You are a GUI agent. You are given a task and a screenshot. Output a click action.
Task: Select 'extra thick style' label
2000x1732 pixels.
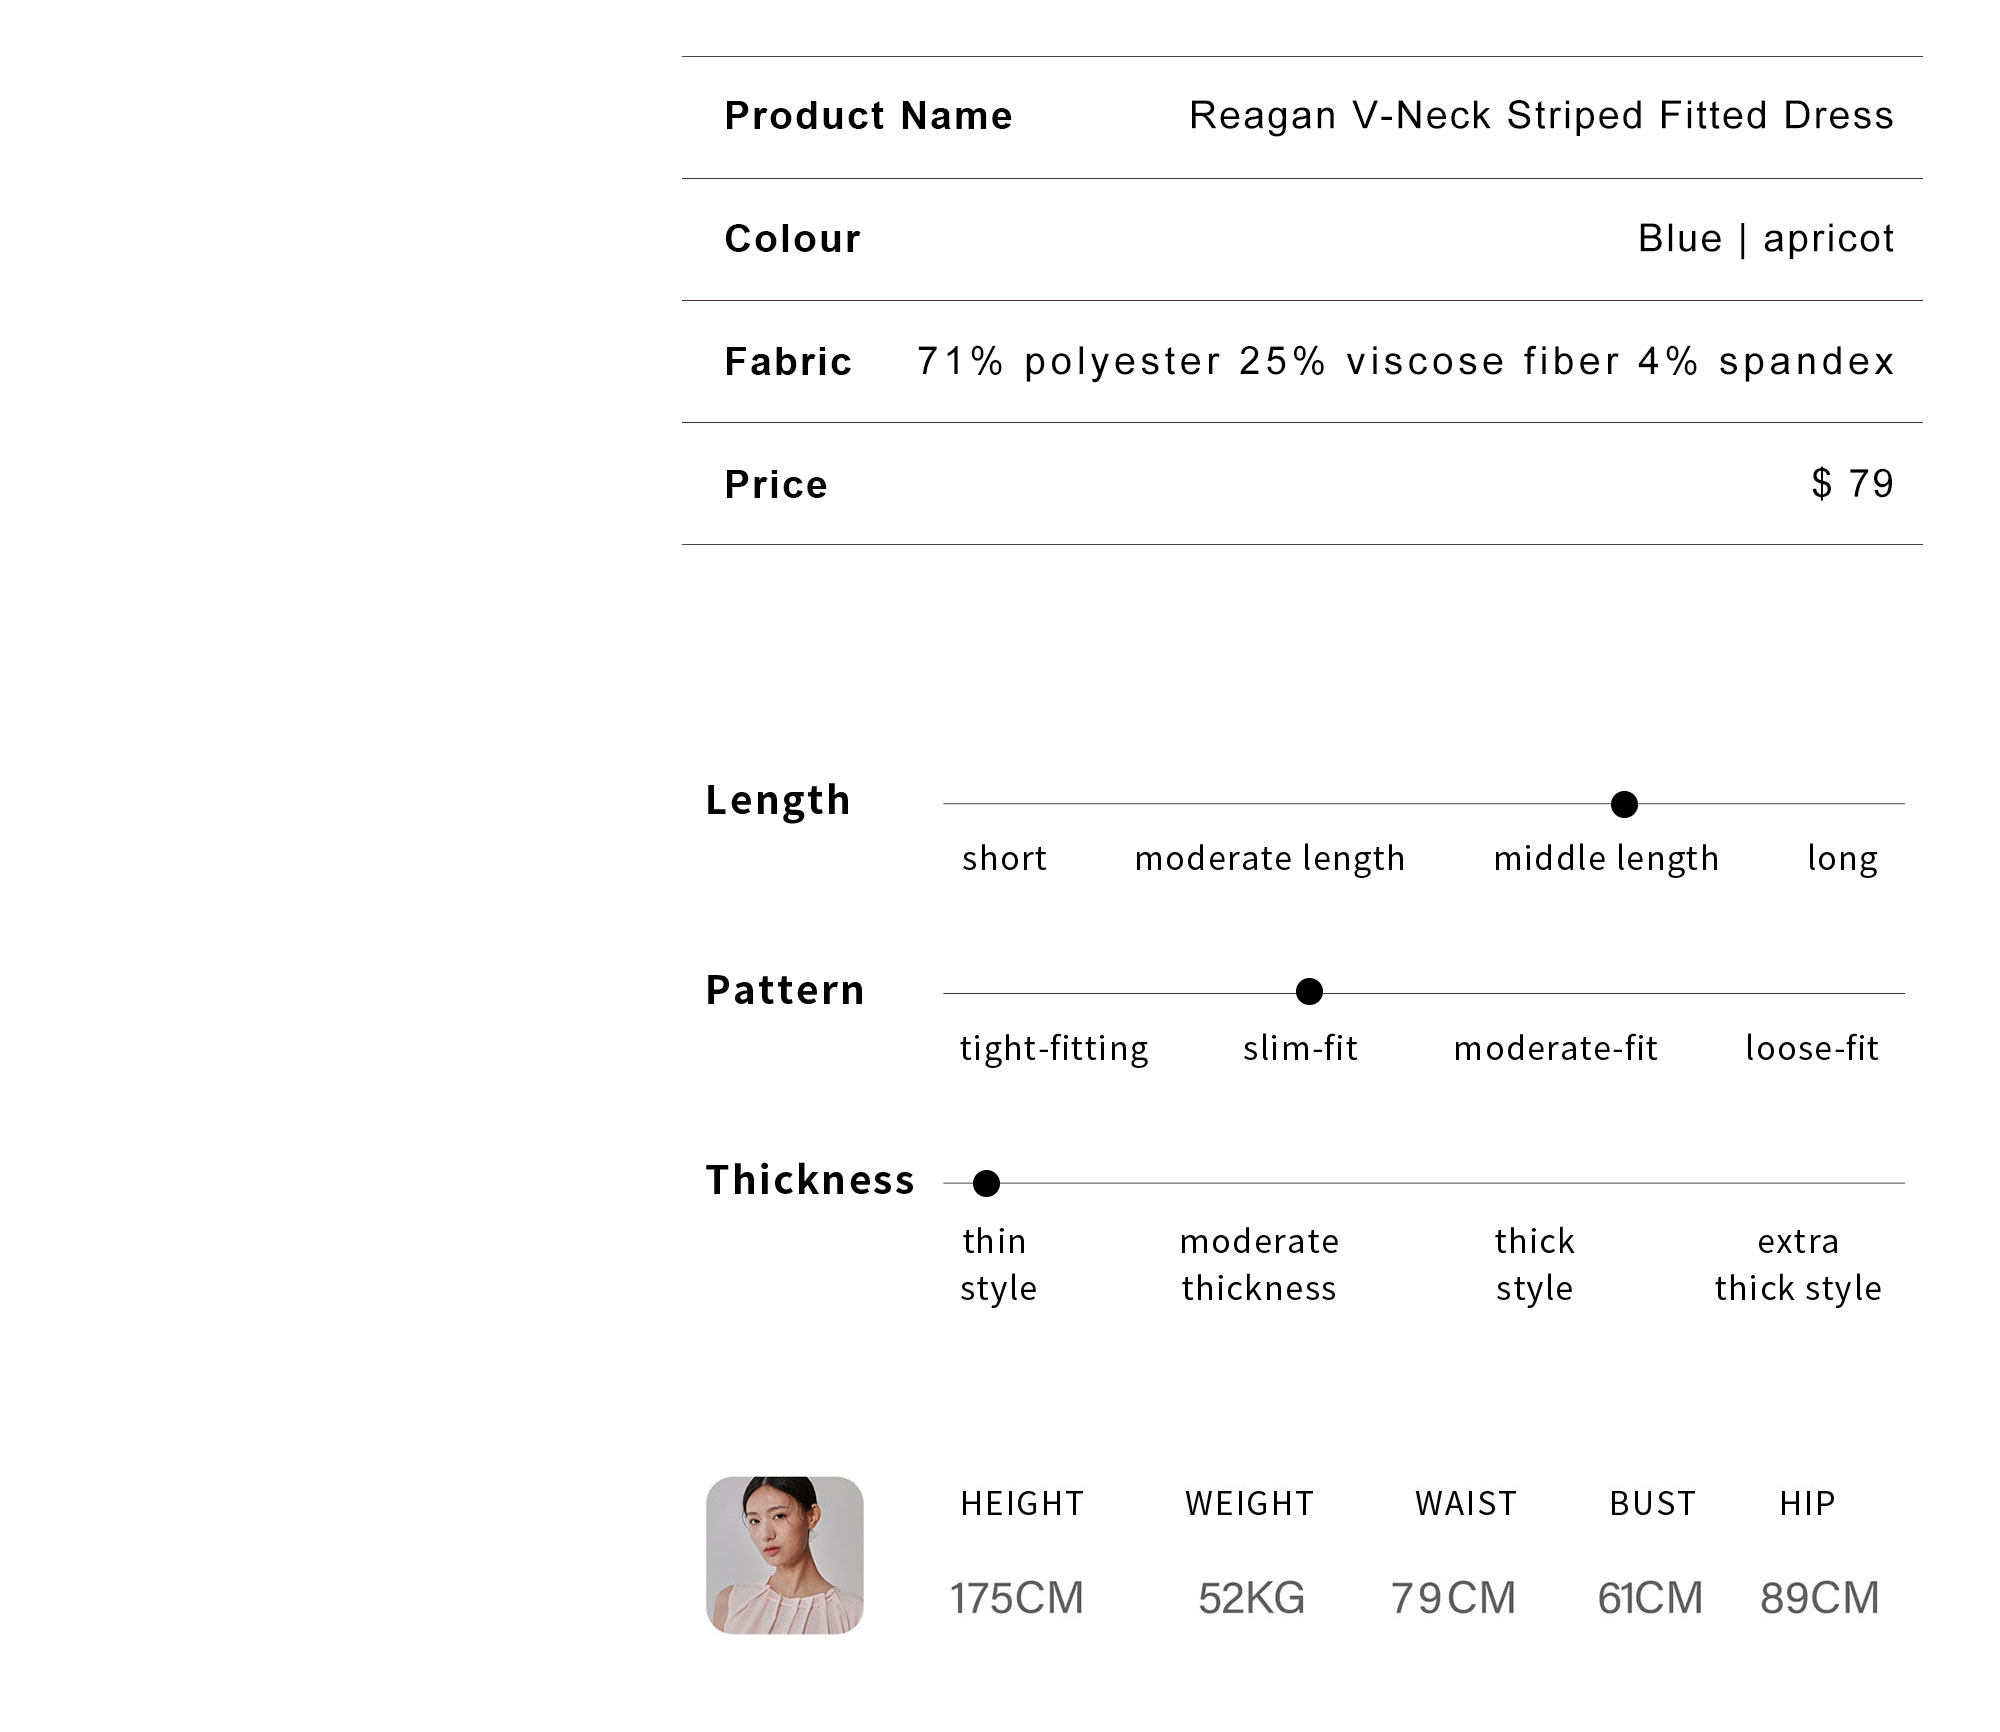[1798, 1265]
